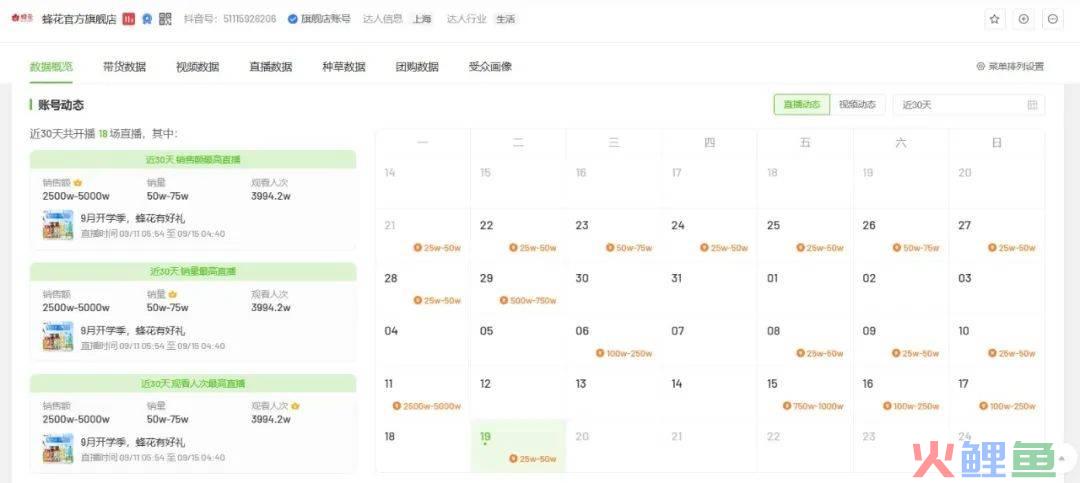This screenshot has height=483, width=1080.
Task: Click the 25w-50w sales badge on day 27
Action: 1011,247
